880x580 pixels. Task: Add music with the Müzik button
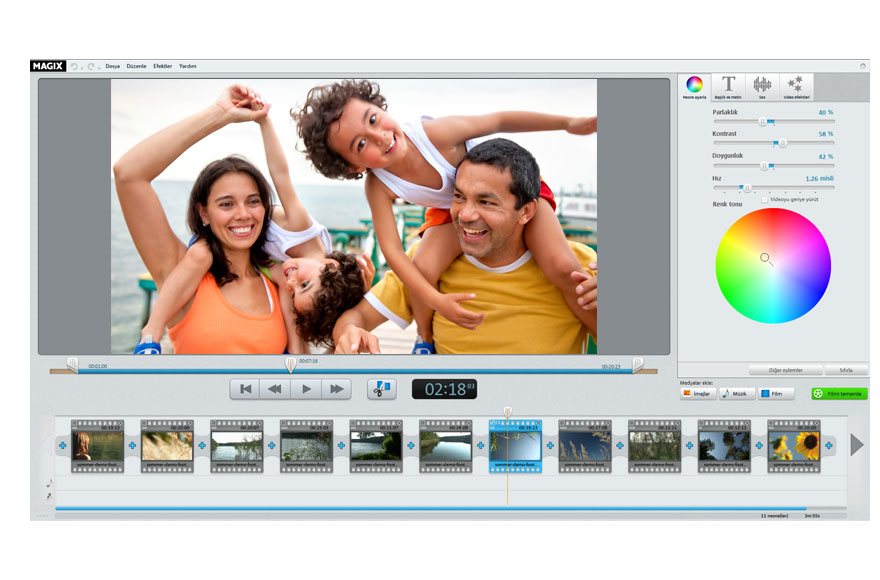(x=735, y=394)
